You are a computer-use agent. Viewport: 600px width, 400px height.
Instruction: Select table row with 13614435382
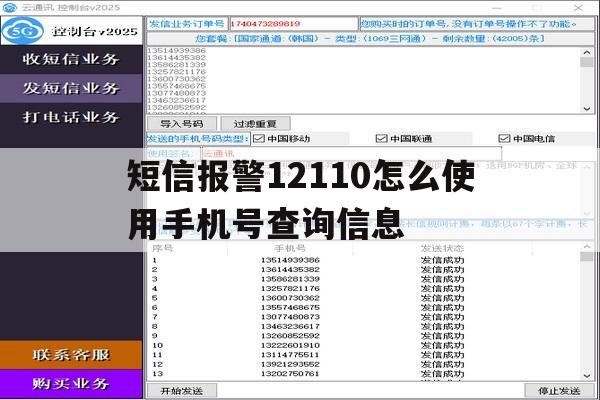pos(364,270)
